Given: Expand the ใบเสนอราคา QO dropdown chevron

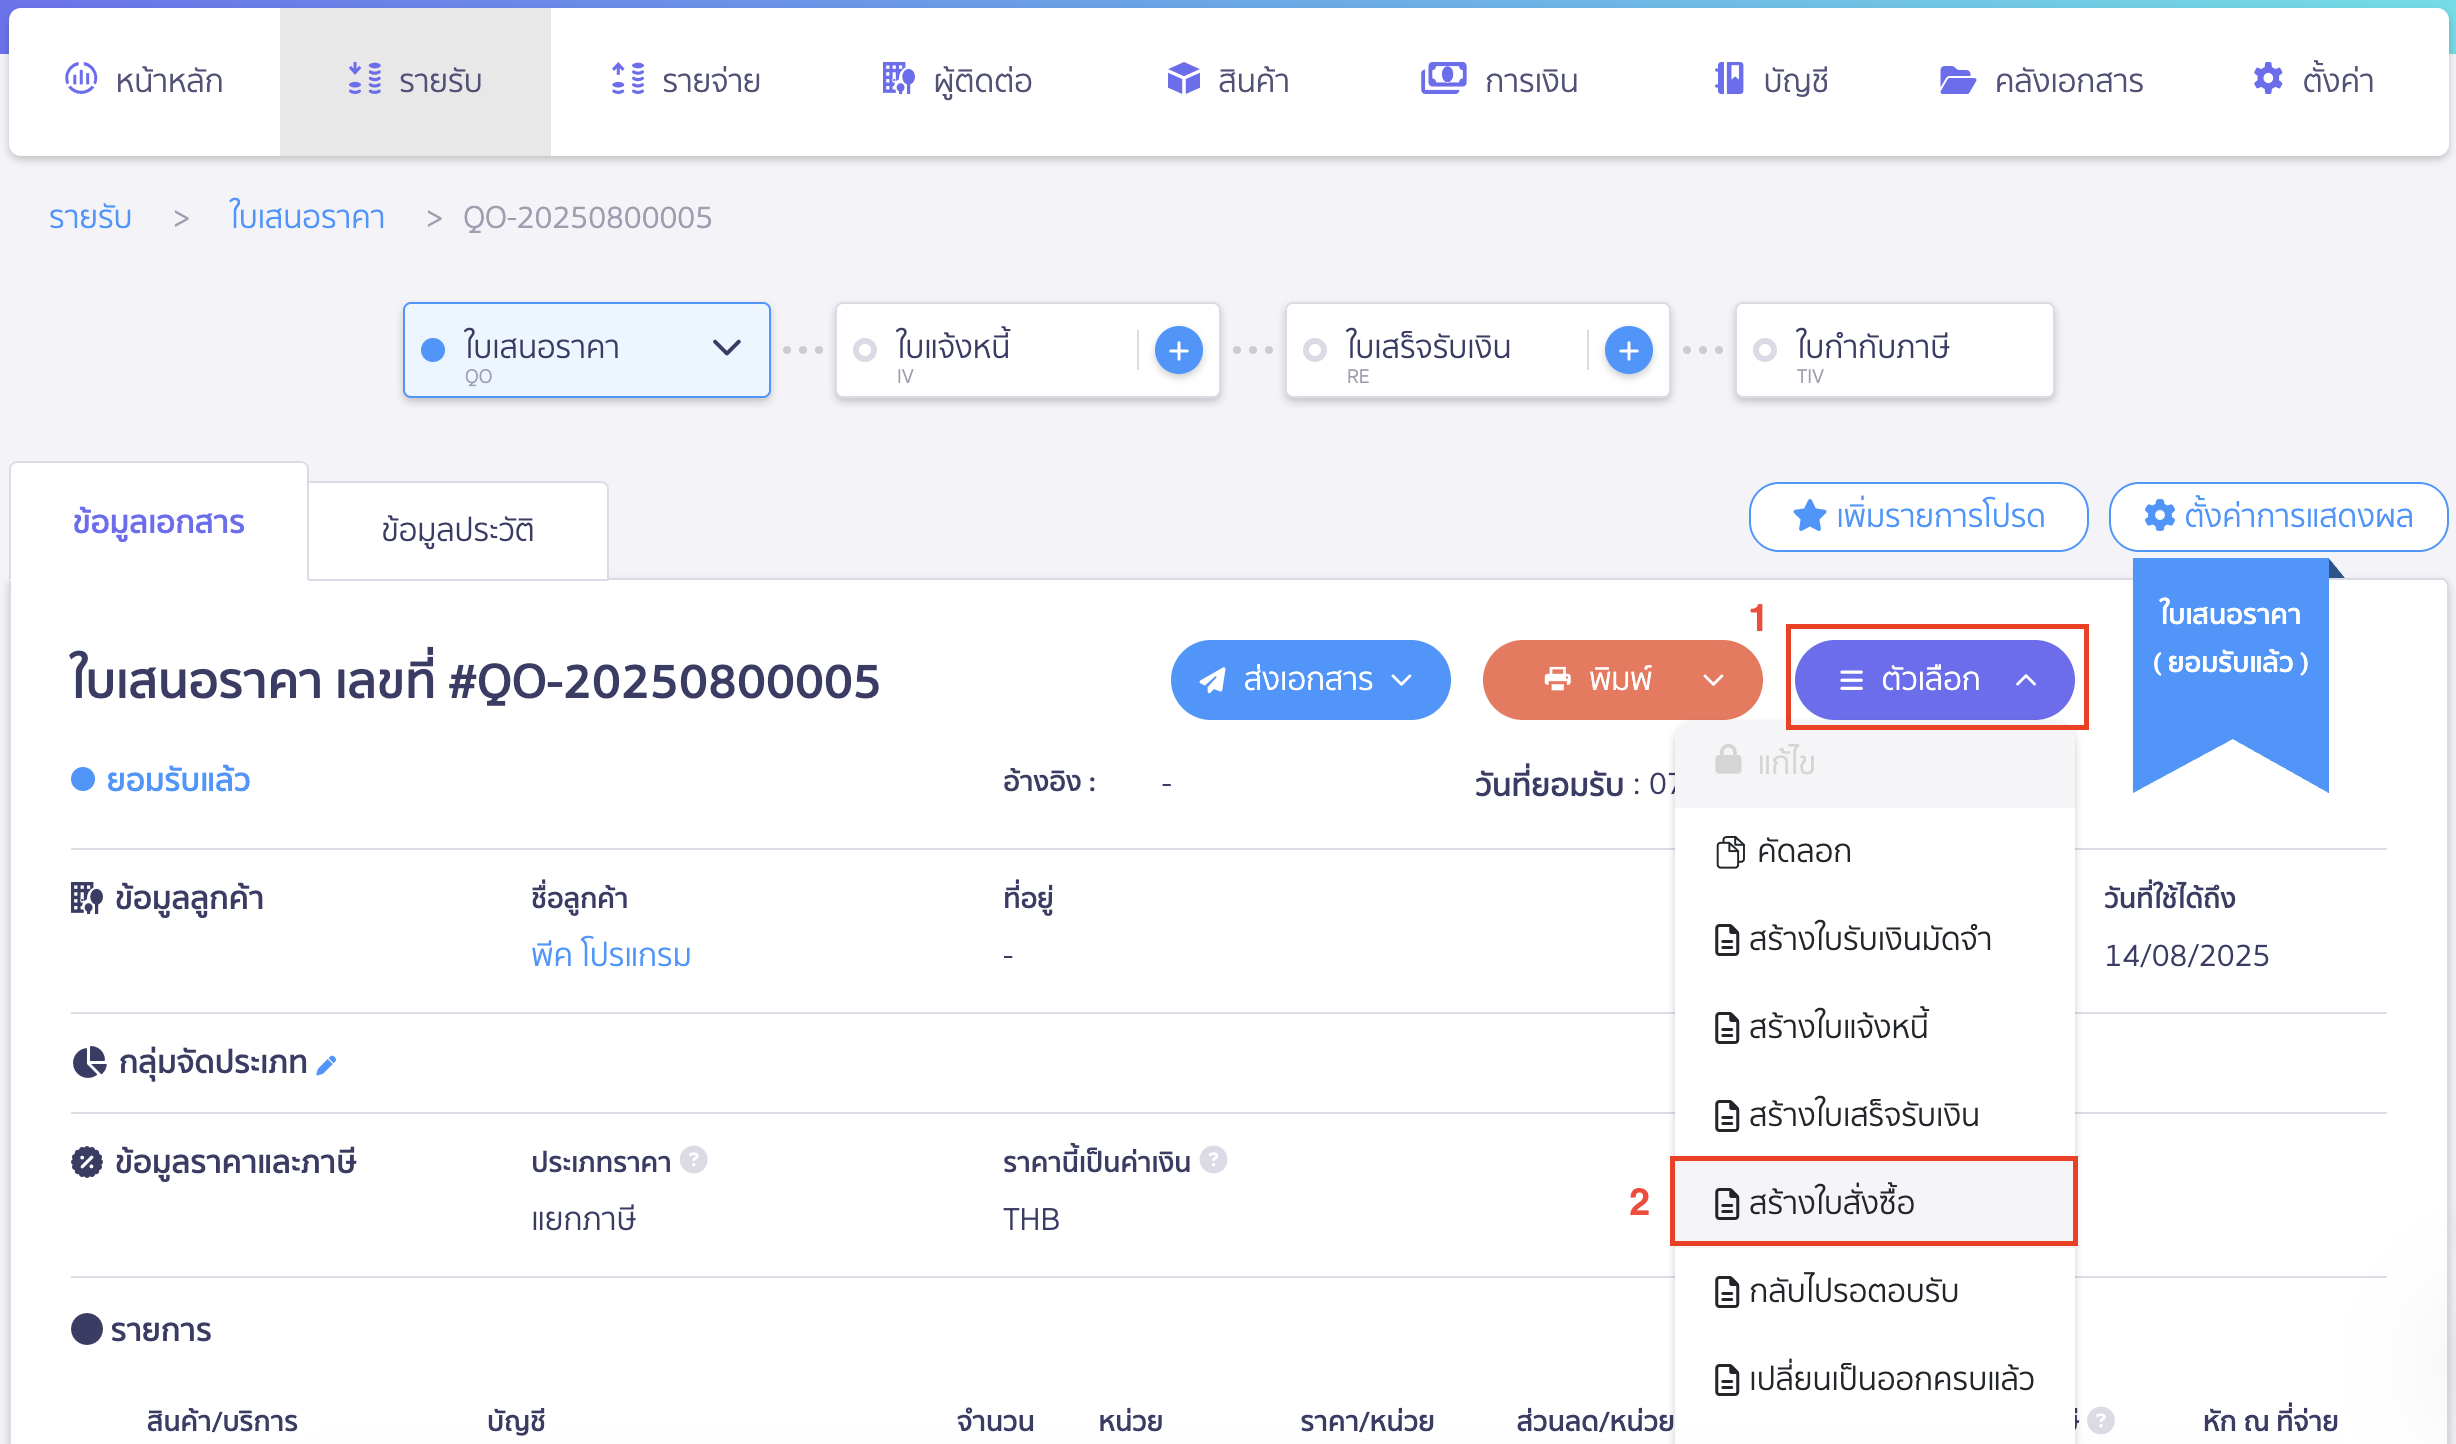Looking at the screenshot, I should (727, 348).
